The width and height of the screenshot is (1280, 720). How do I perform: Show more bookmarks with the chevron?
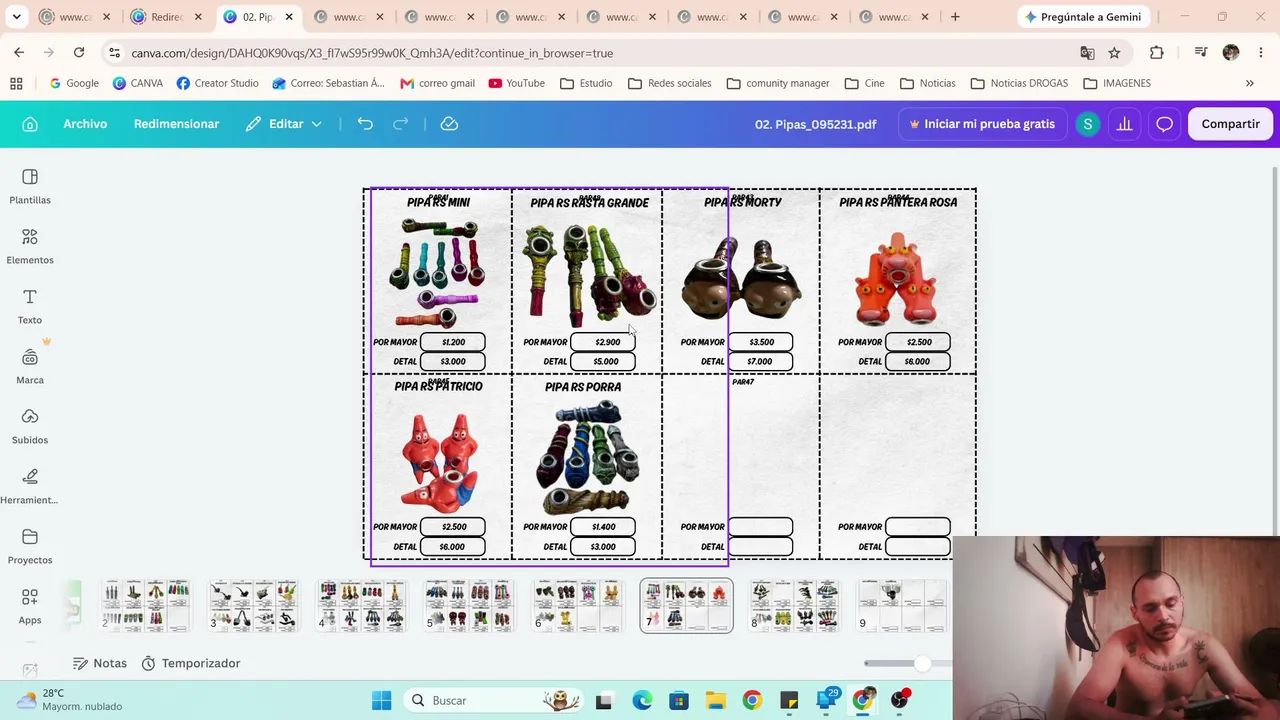coord(1249,83)
